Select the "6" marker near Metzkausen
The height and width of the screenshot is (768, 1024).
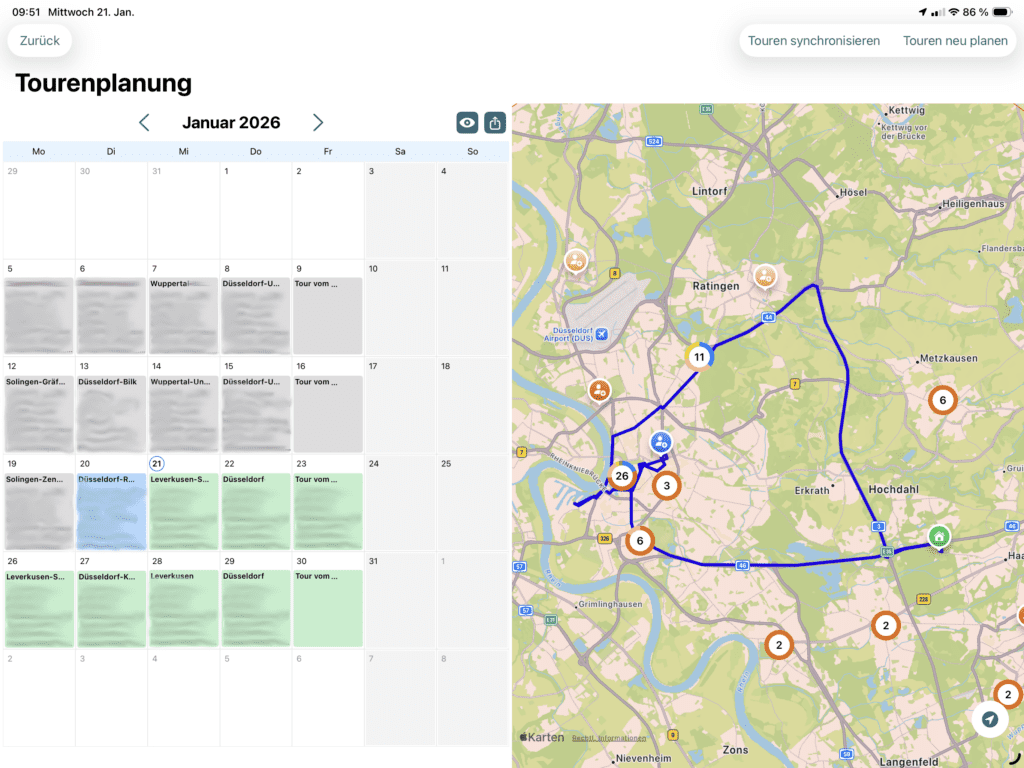pos(941,400)
